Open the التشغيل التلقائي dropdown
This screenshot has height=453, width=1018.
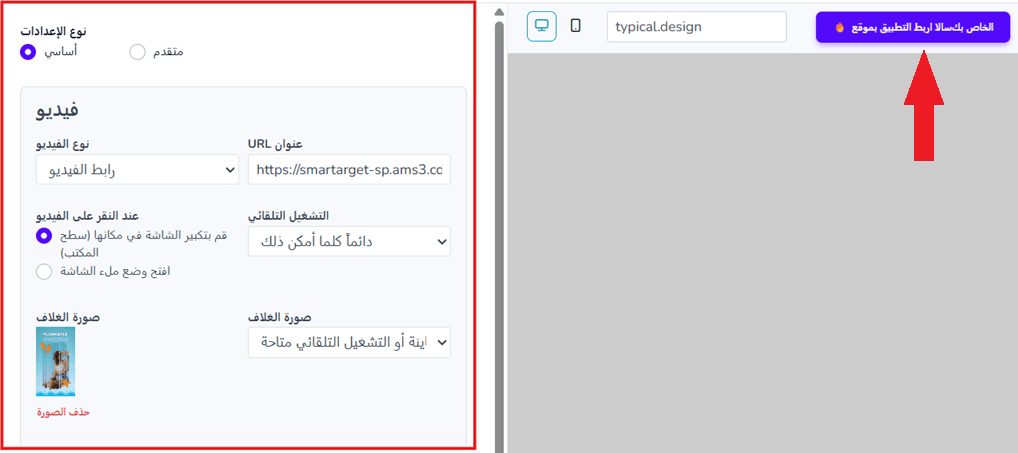click(349, 241)
